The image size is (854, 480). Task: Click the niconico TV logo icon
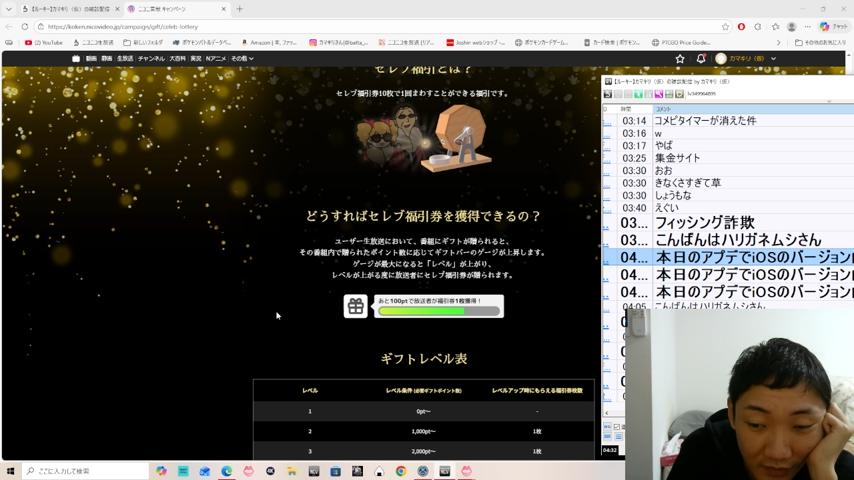coord(76,58)
